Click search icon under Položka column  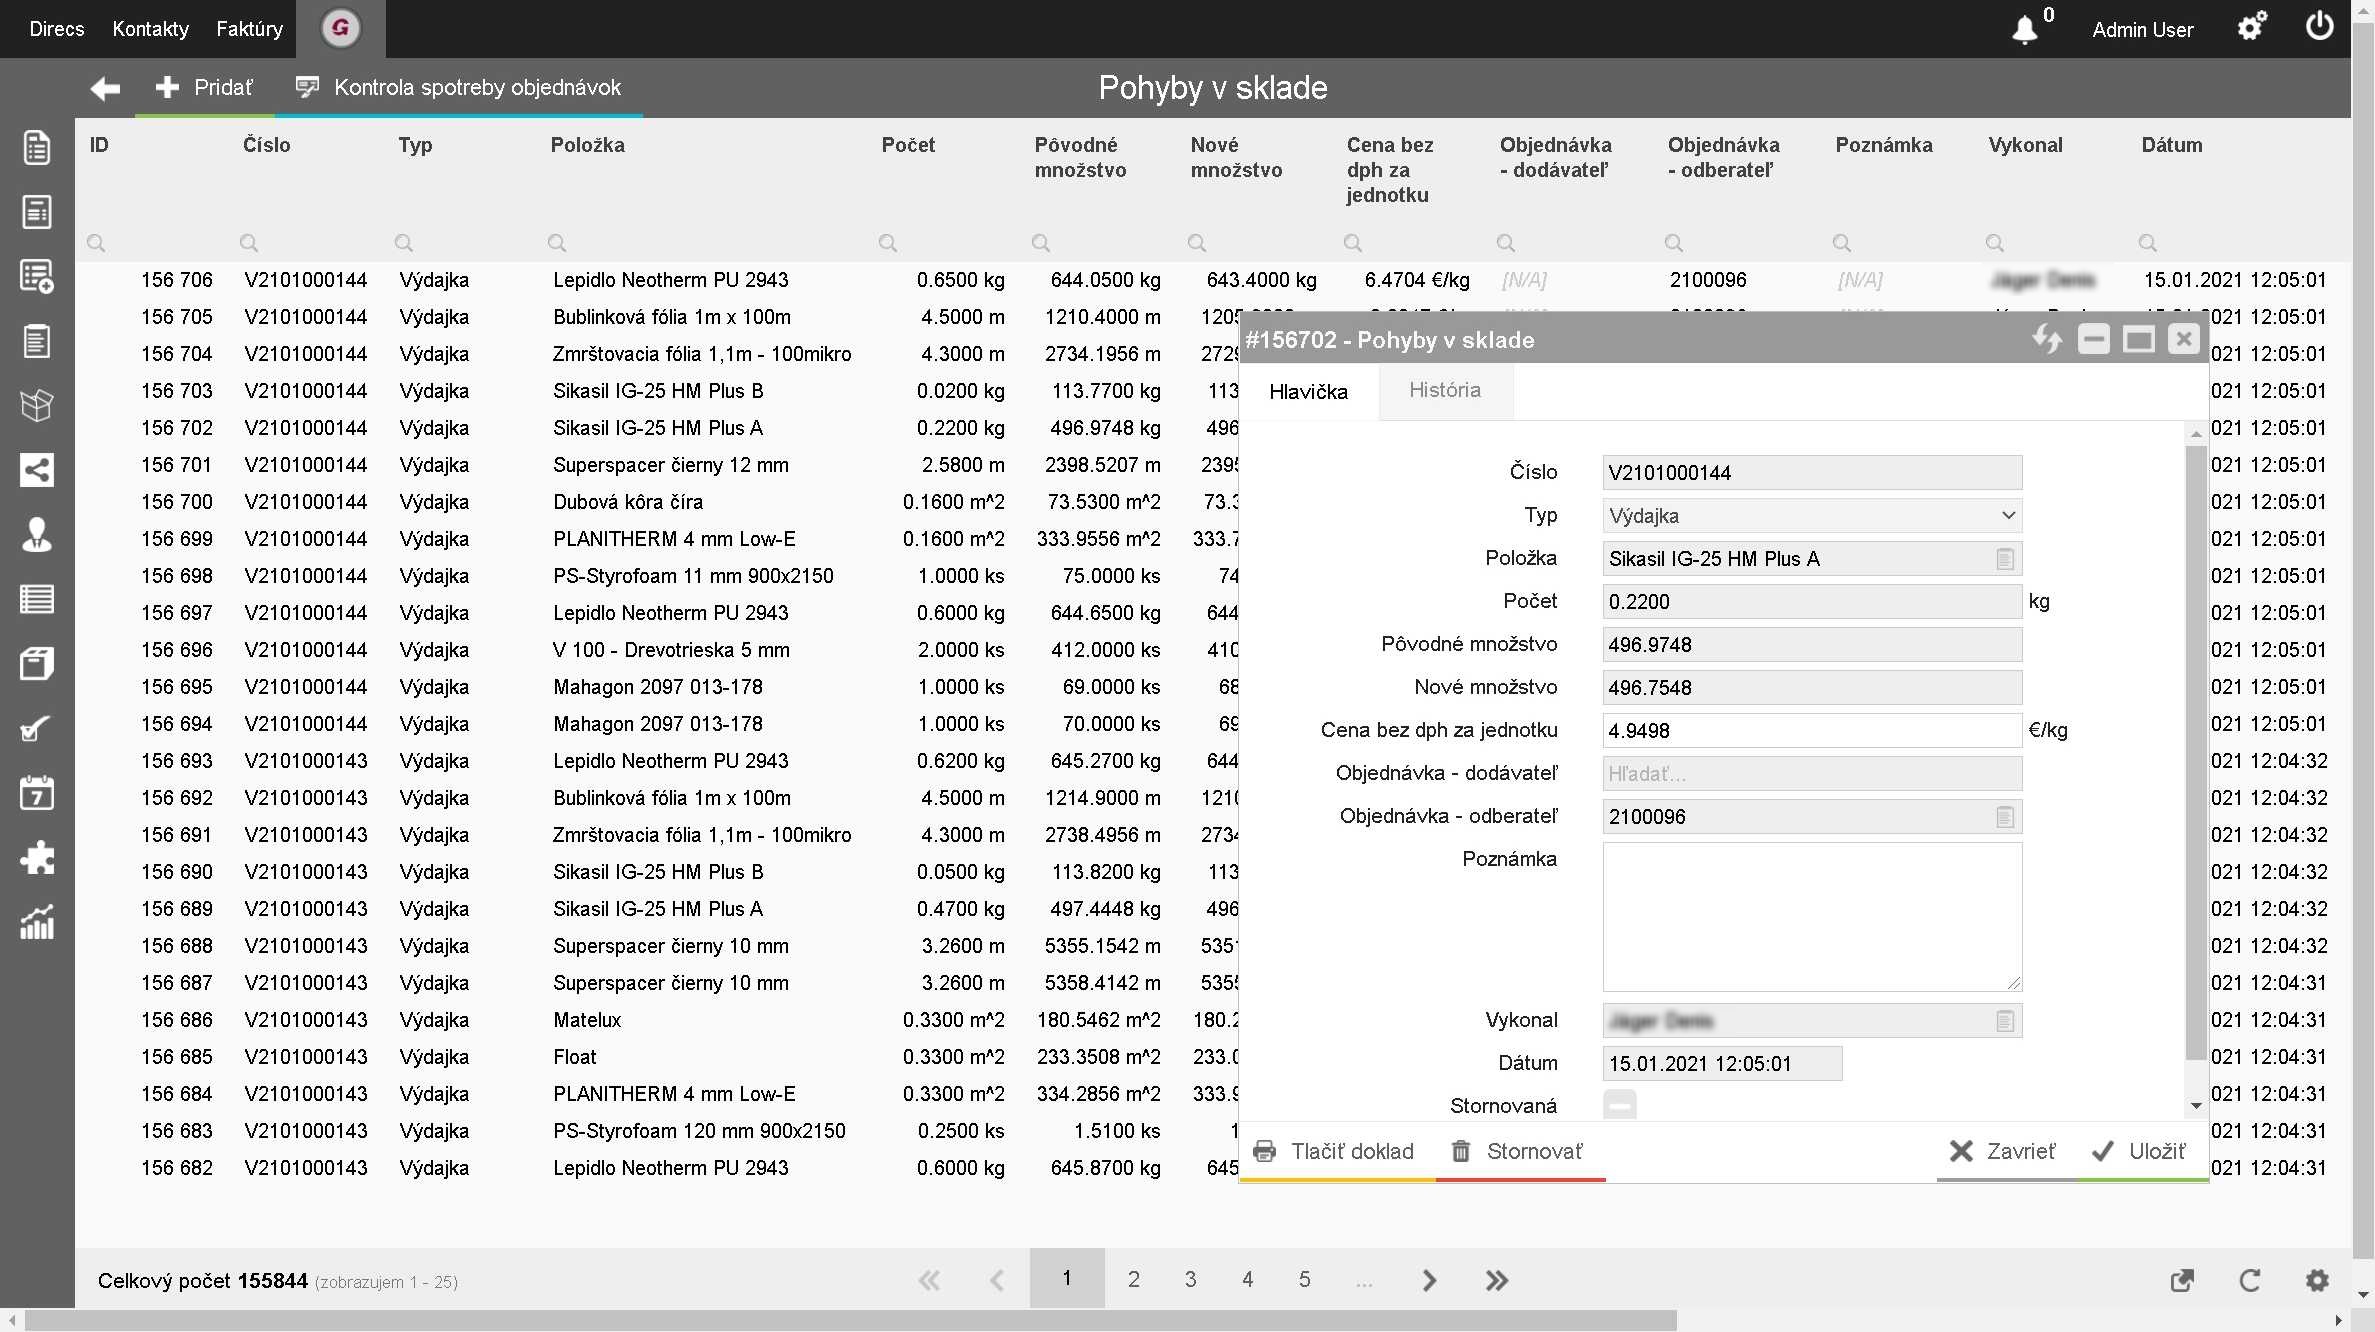[x=557, y=243]
